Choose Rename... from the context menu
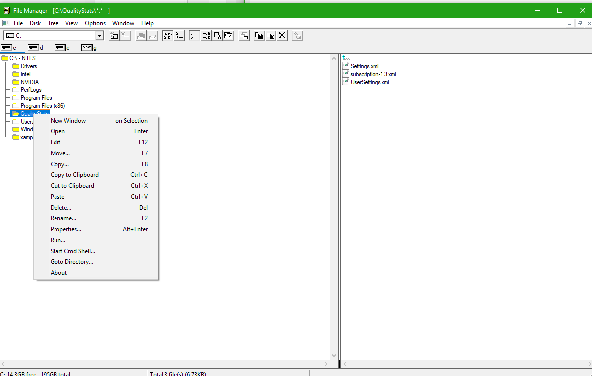Image resolution: width=592 pixels, height=376 pixels. pyautogui.click(x=96, y=218)
